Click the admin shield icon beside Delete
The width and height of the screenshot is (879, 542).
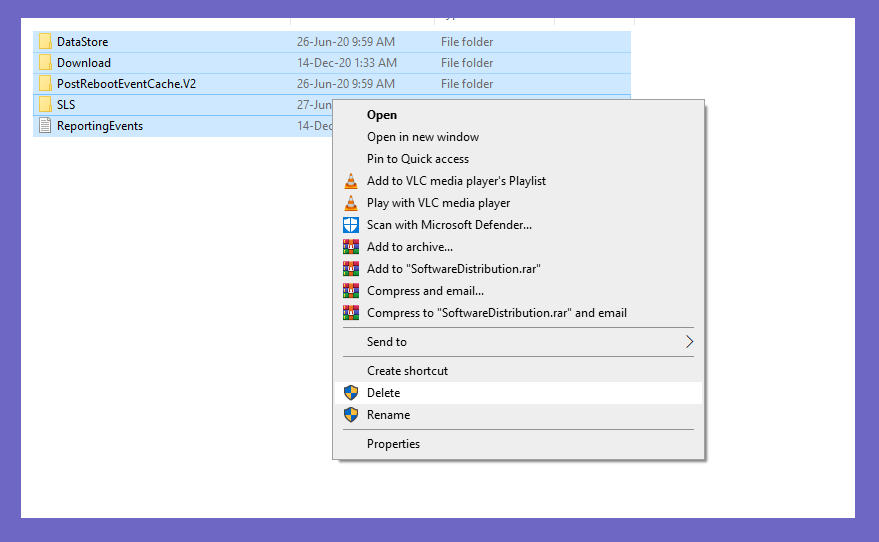pos(351,393)
